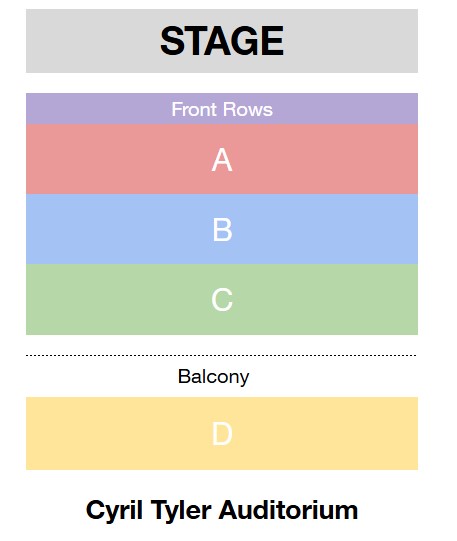Click the word Front in Front Rows
This screenshot has width=457, height=541.
194,109
